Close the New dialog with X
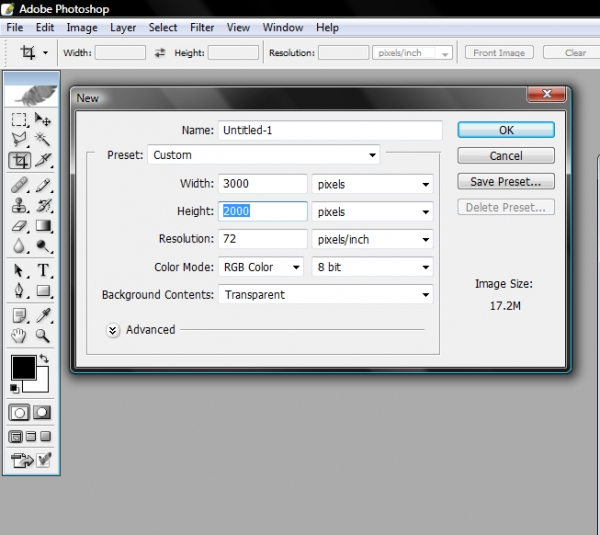 point(546,94)
